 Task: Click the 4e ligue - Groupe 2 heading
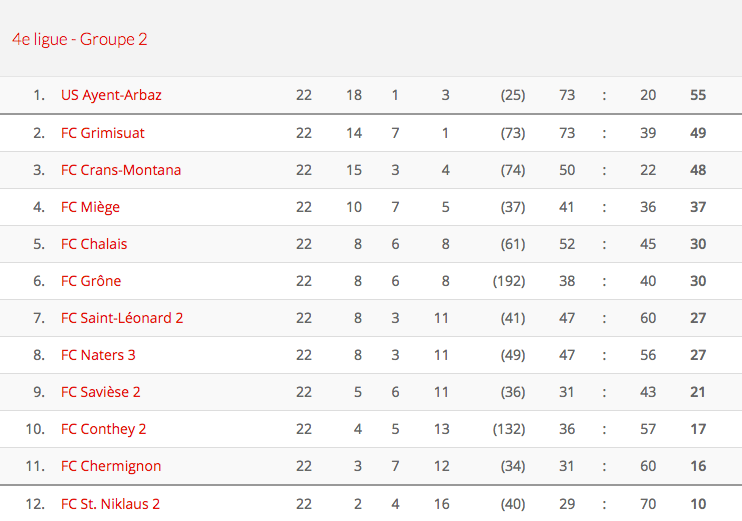point(80,39)
